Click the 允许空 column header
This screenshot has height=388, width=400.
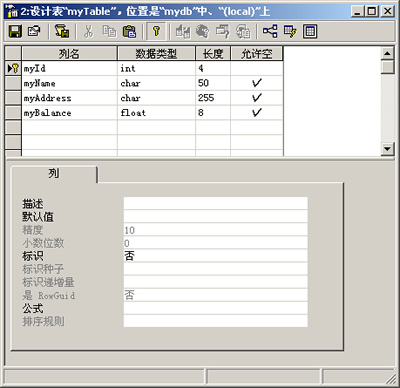(x=257, y=54)
